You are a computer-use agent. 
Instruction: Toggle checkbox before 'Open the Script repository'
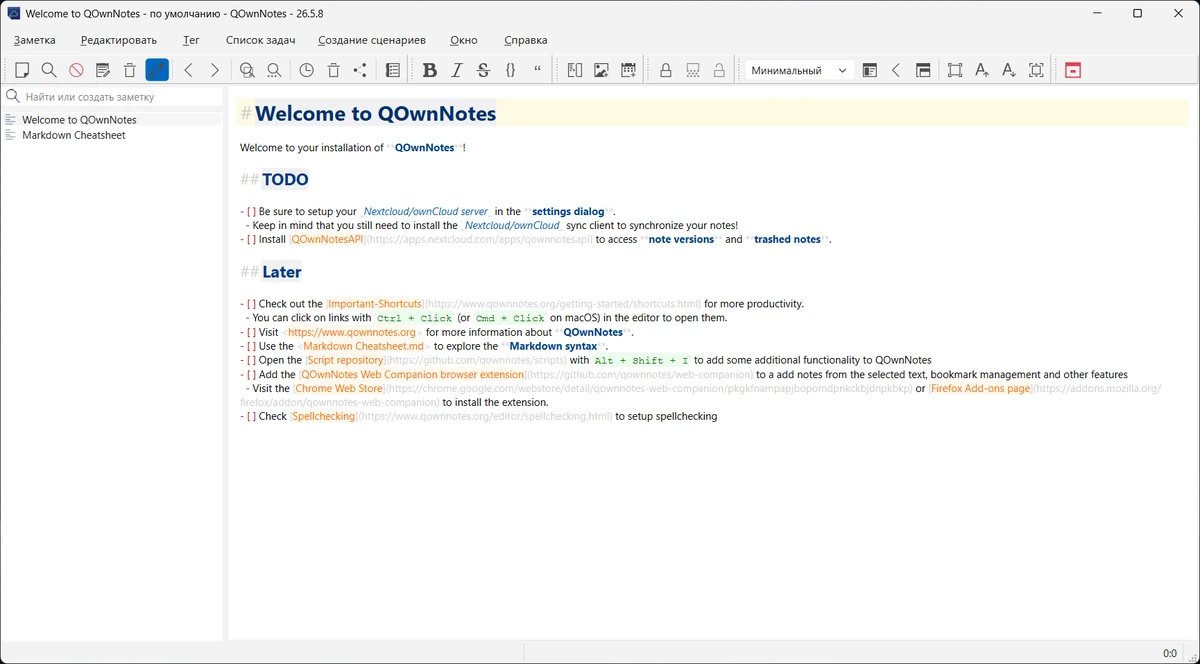[251, 360]
